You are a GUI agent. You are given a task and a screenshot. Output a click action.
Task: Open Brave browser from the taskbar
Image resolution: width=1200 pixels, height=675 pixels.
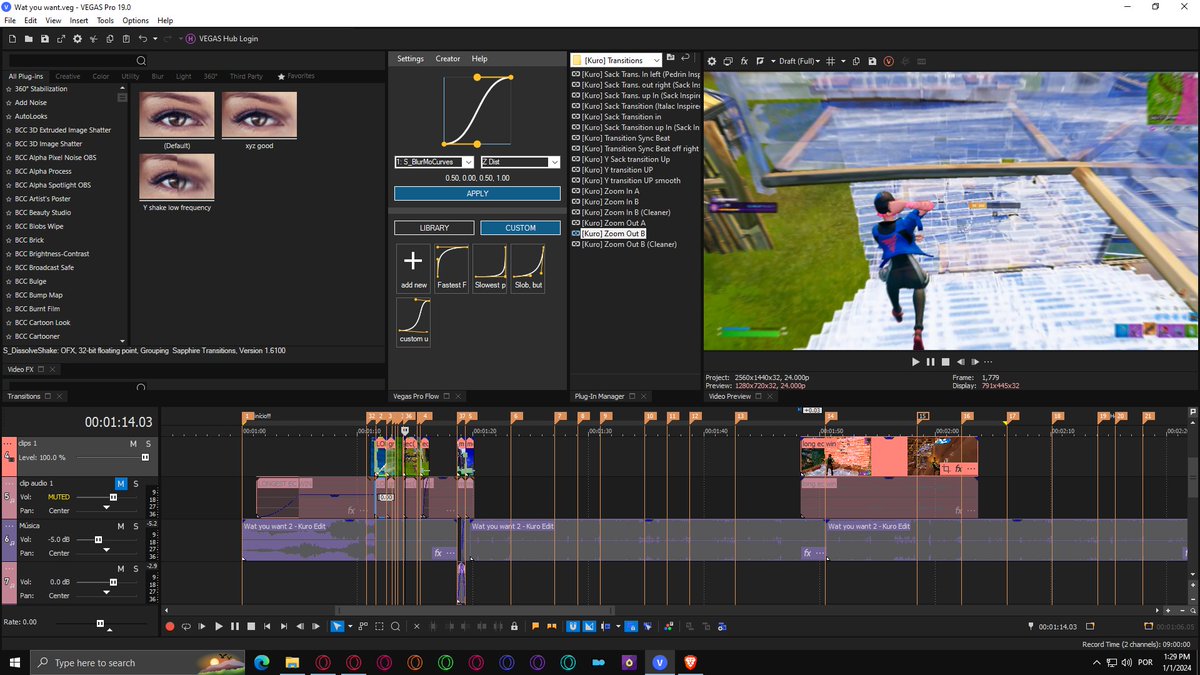(690, 662)
